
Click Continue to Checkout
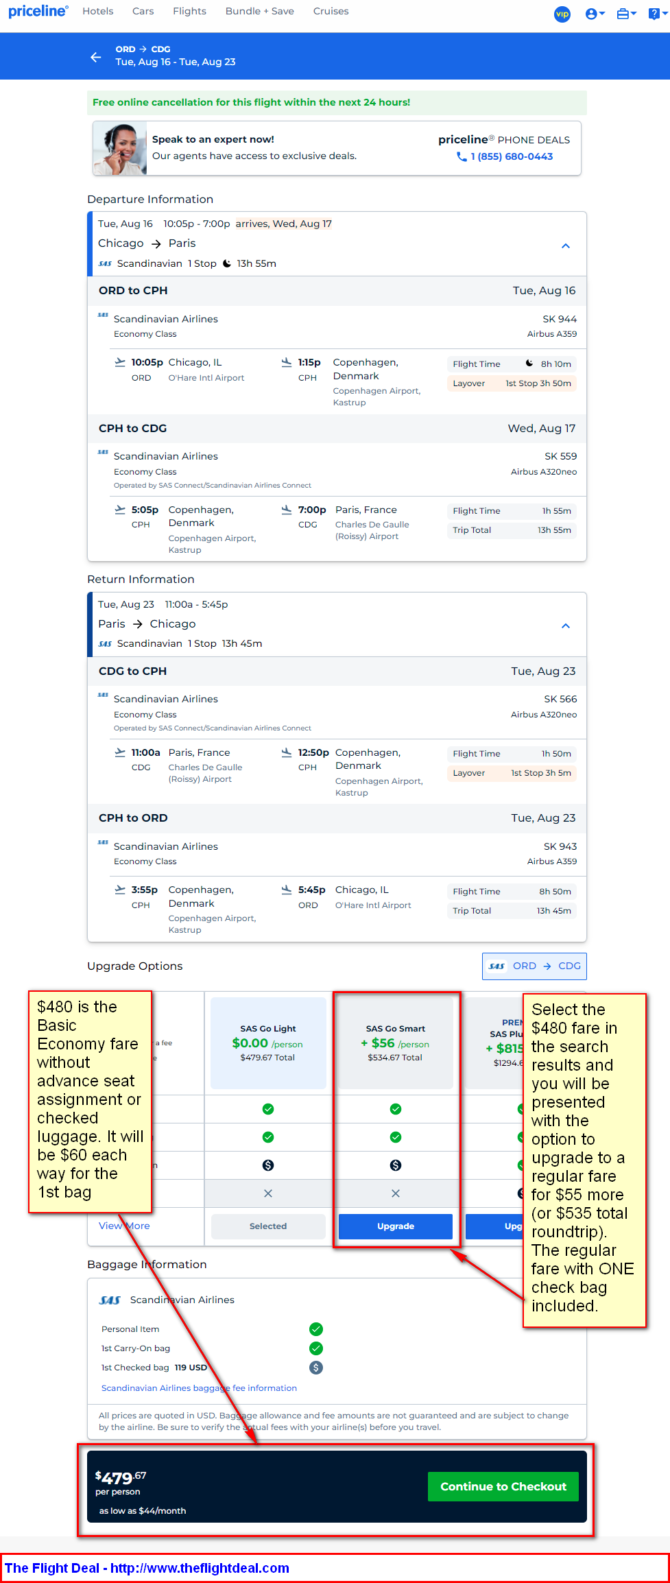coord(503,1486)
